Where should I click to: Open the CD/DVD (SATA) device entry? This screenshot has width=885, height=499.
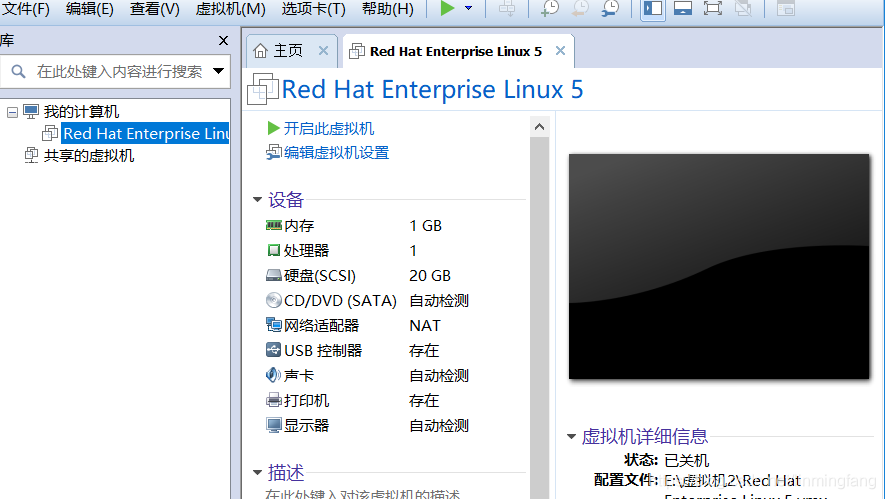(340, 300)
